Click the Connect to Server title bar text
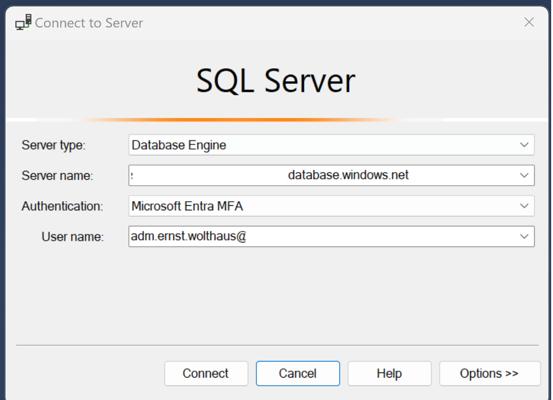 pyautogui.click(x=89, y=23)
